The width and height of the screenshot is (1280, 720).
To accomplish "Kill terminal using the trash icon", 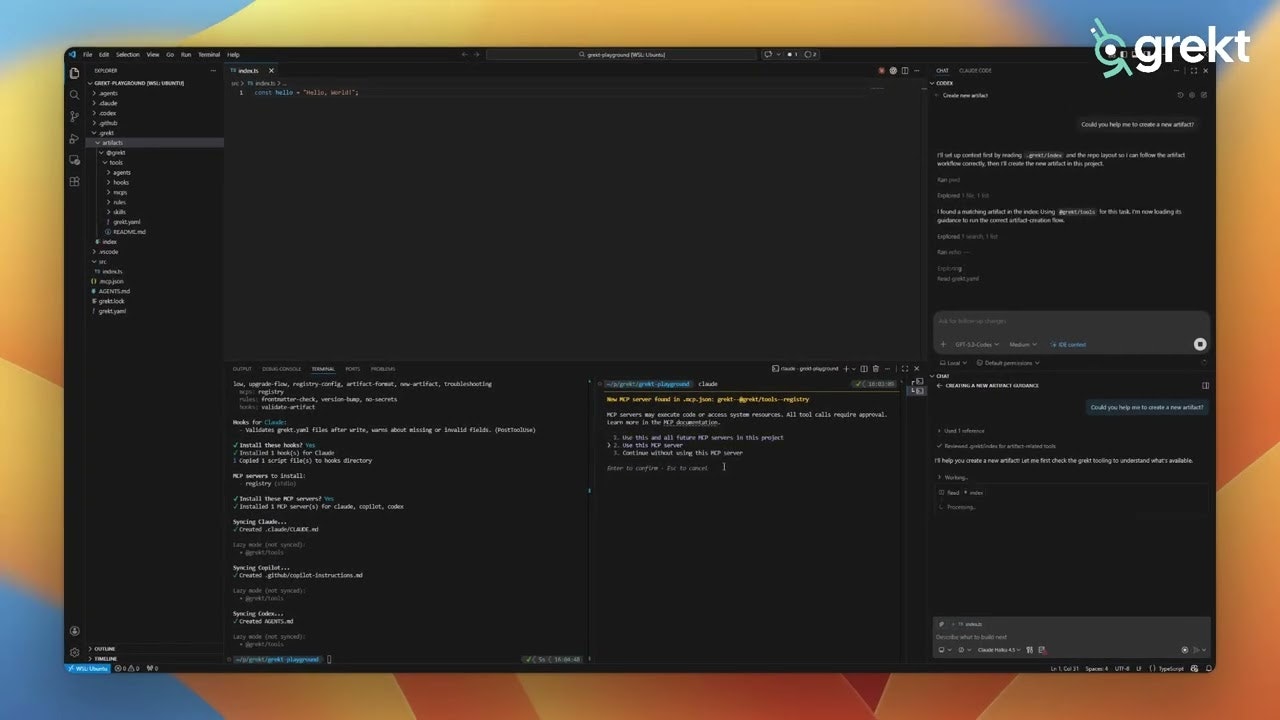I will pos(876,369).
